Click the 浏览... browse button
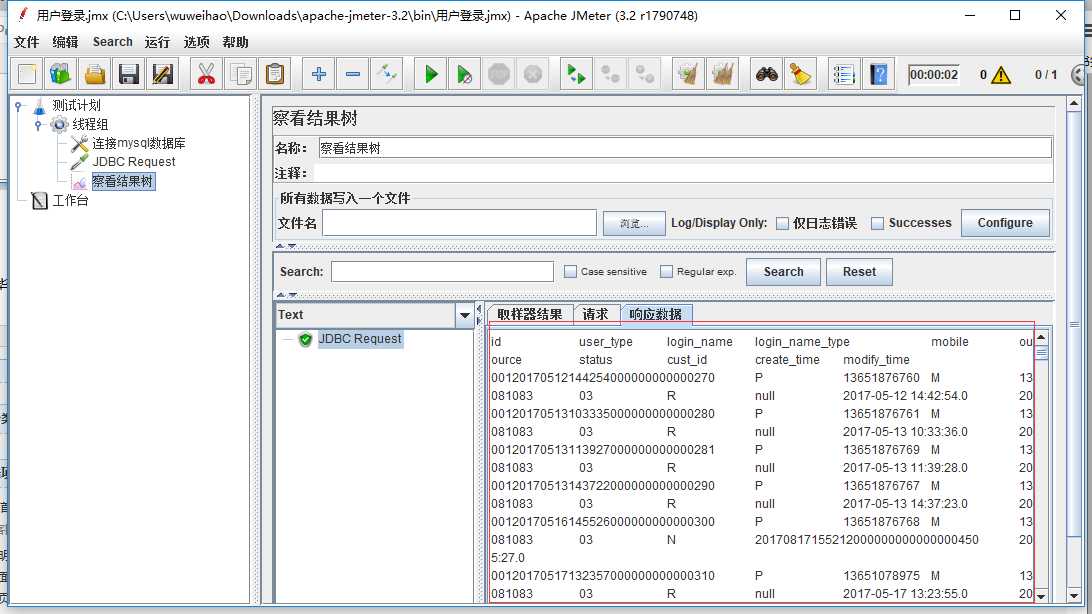 click(634, 223)
